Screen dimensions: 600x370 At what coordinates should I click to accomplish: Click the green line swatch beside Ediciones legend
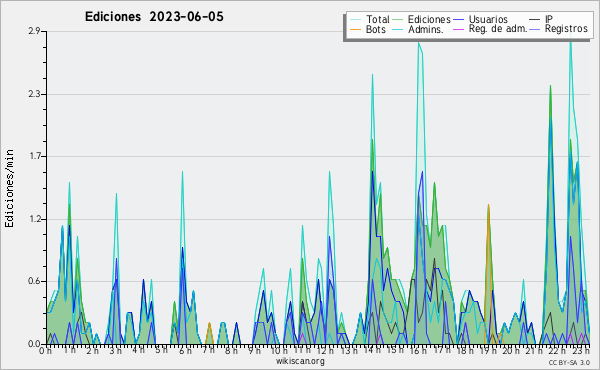coord(398,20)
